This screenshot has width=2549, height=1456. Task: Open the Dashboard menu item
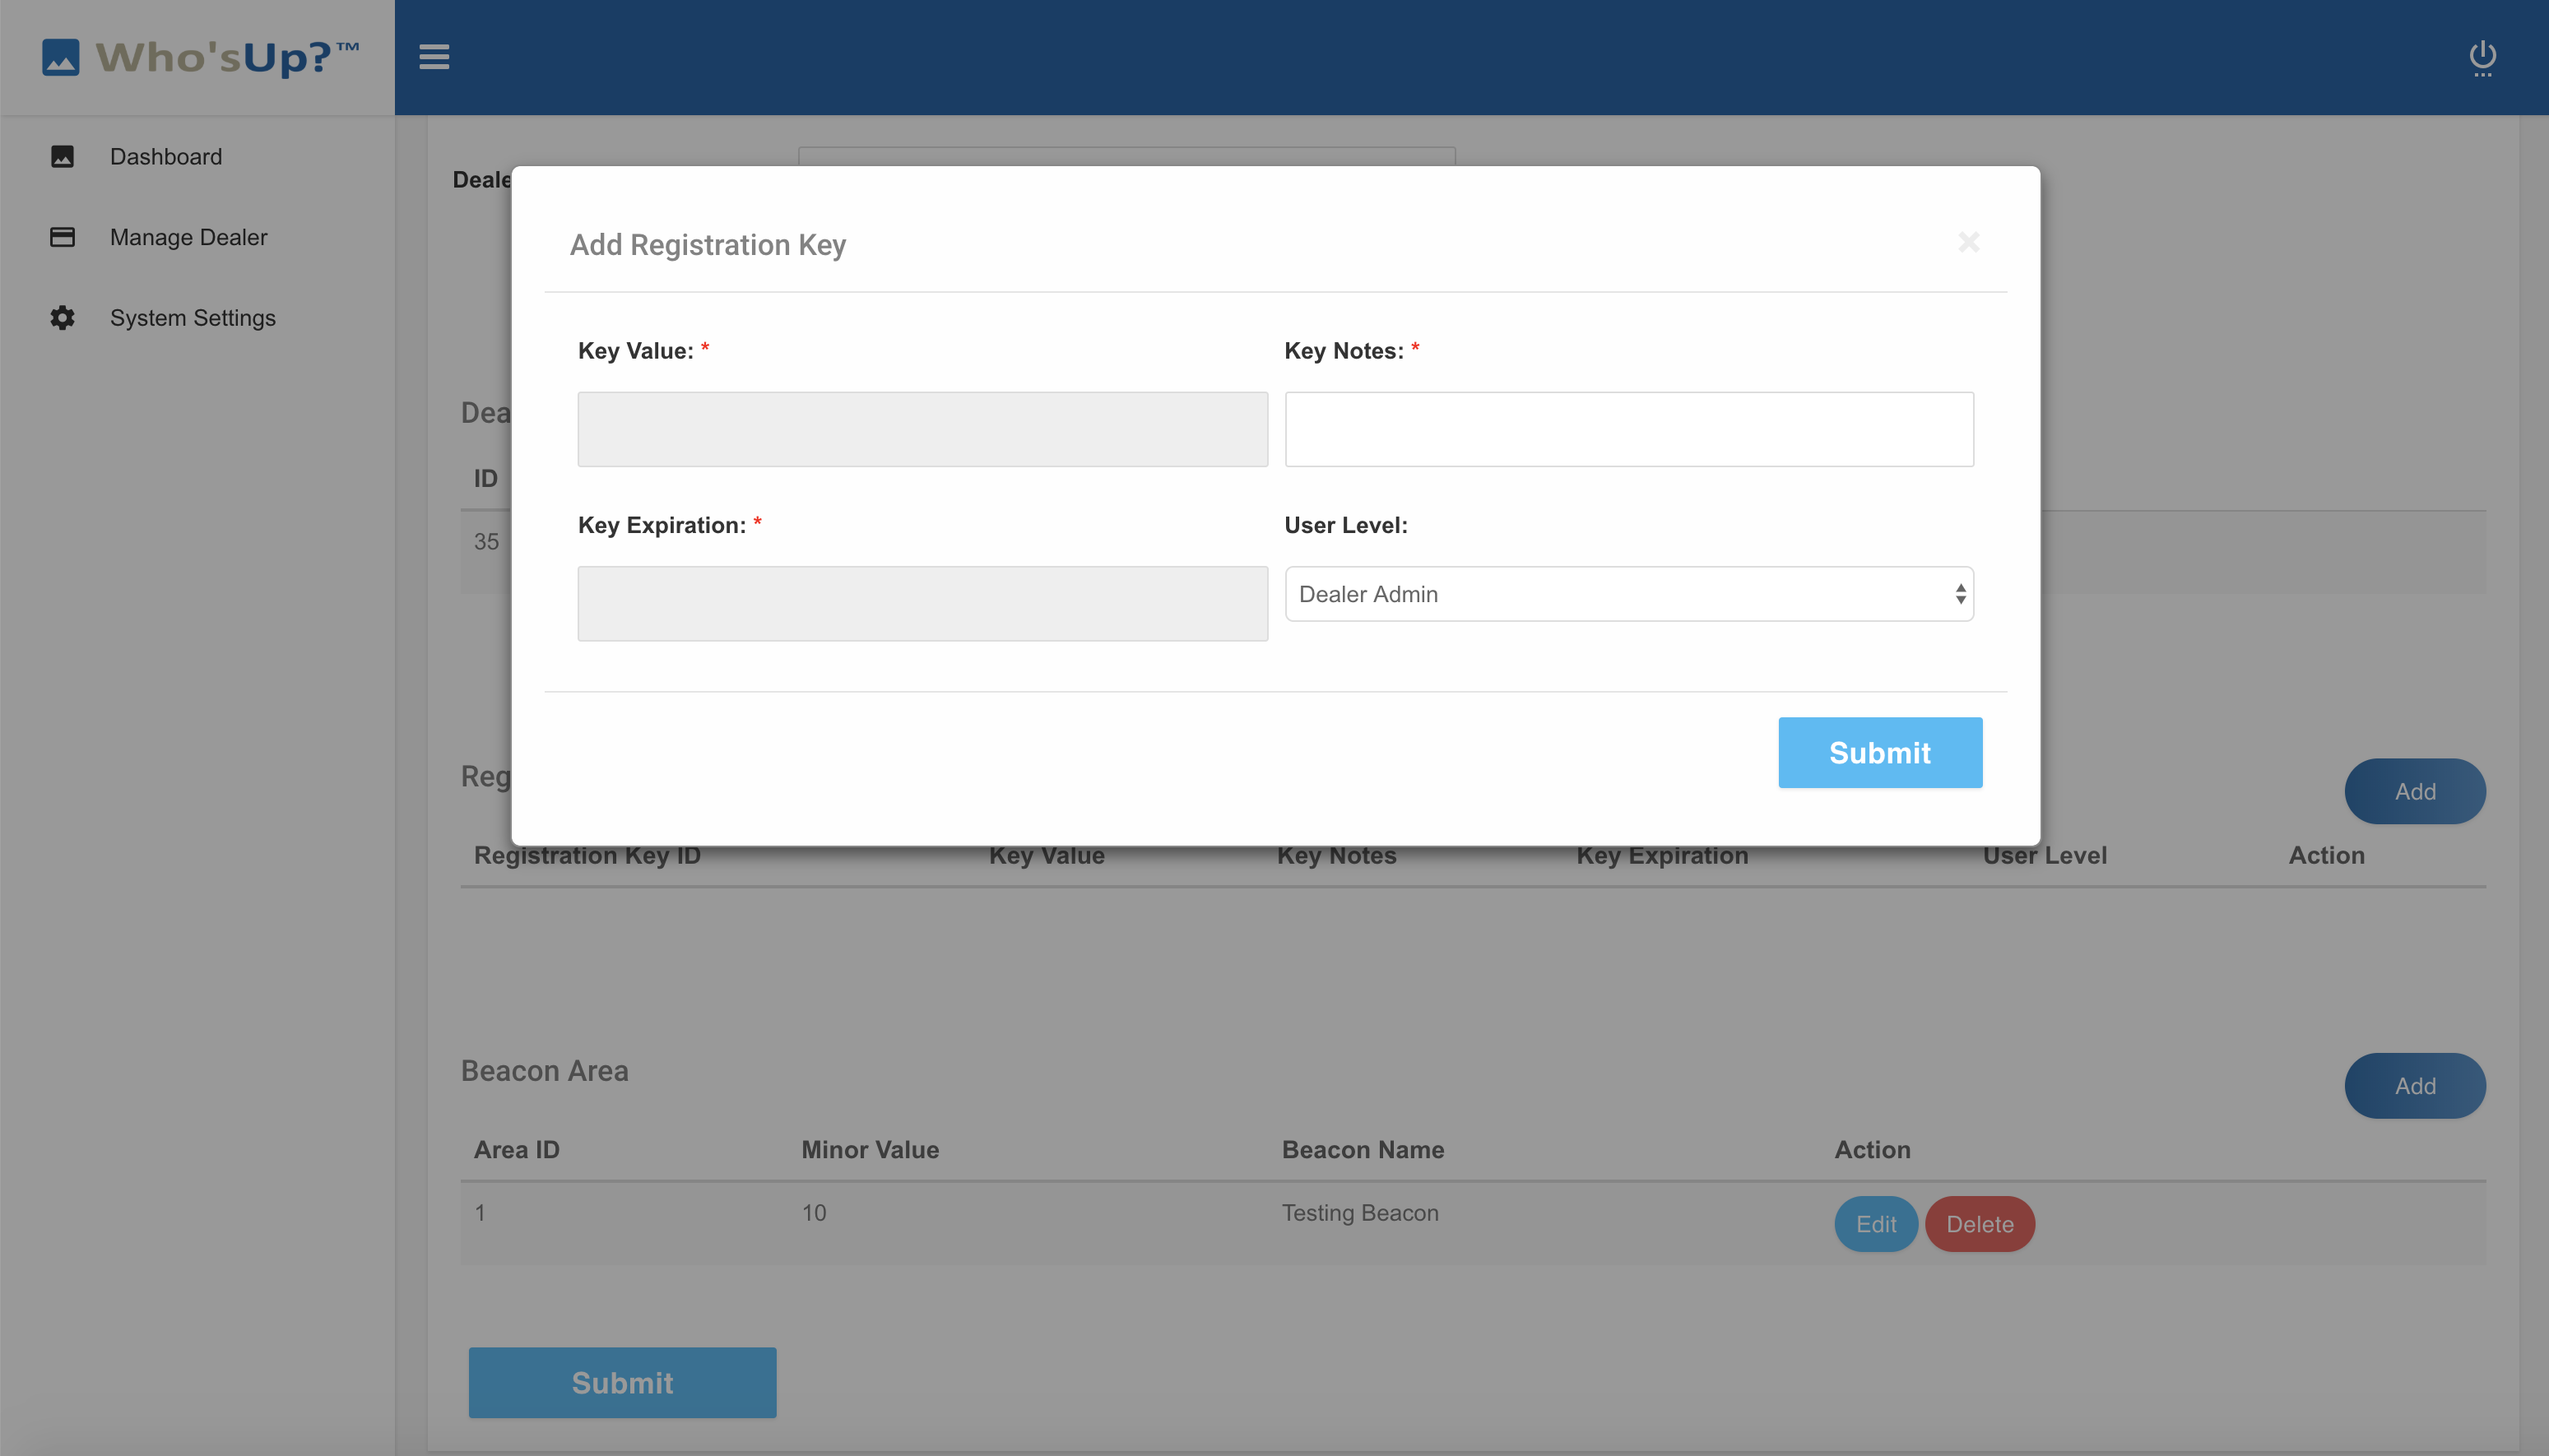click(166, 157)
